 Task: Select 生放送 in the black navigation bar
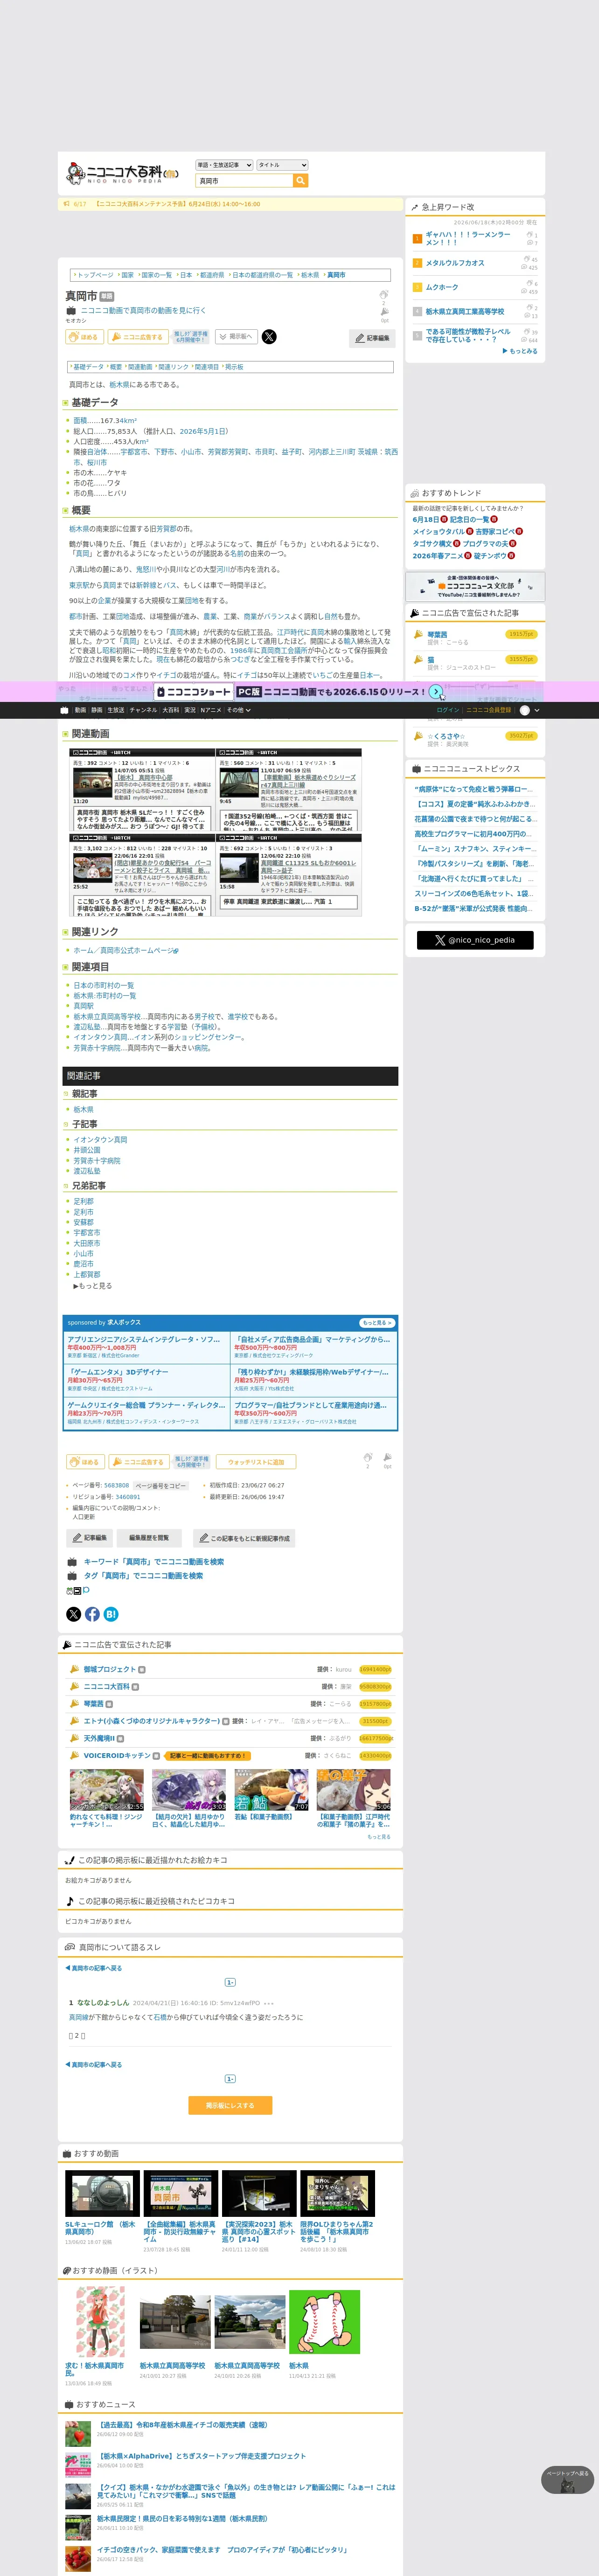pos(116,710)
